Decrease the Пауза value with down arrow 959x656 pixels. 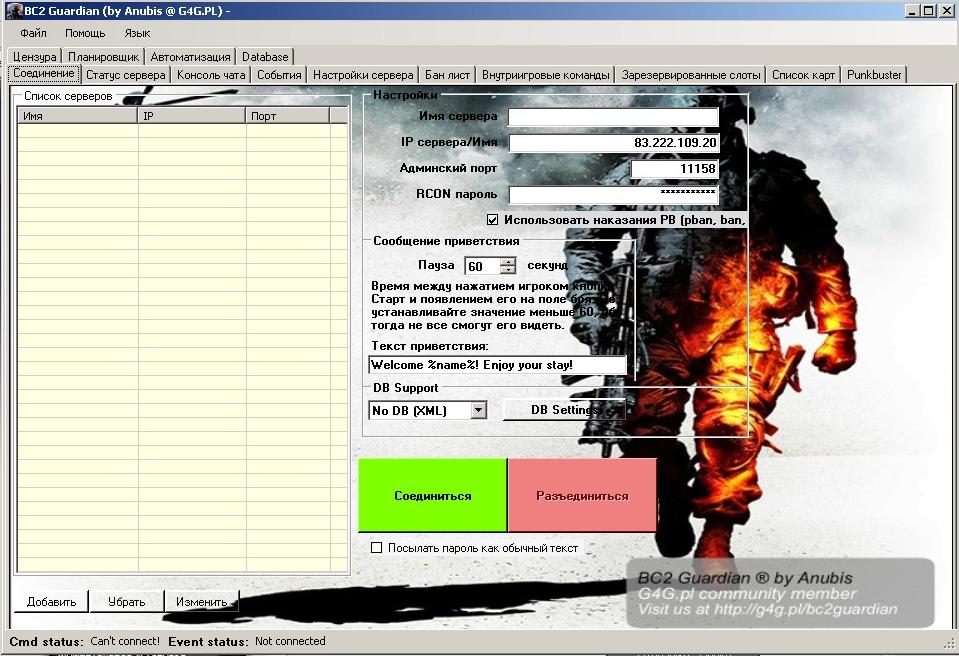tap(508, 270)
